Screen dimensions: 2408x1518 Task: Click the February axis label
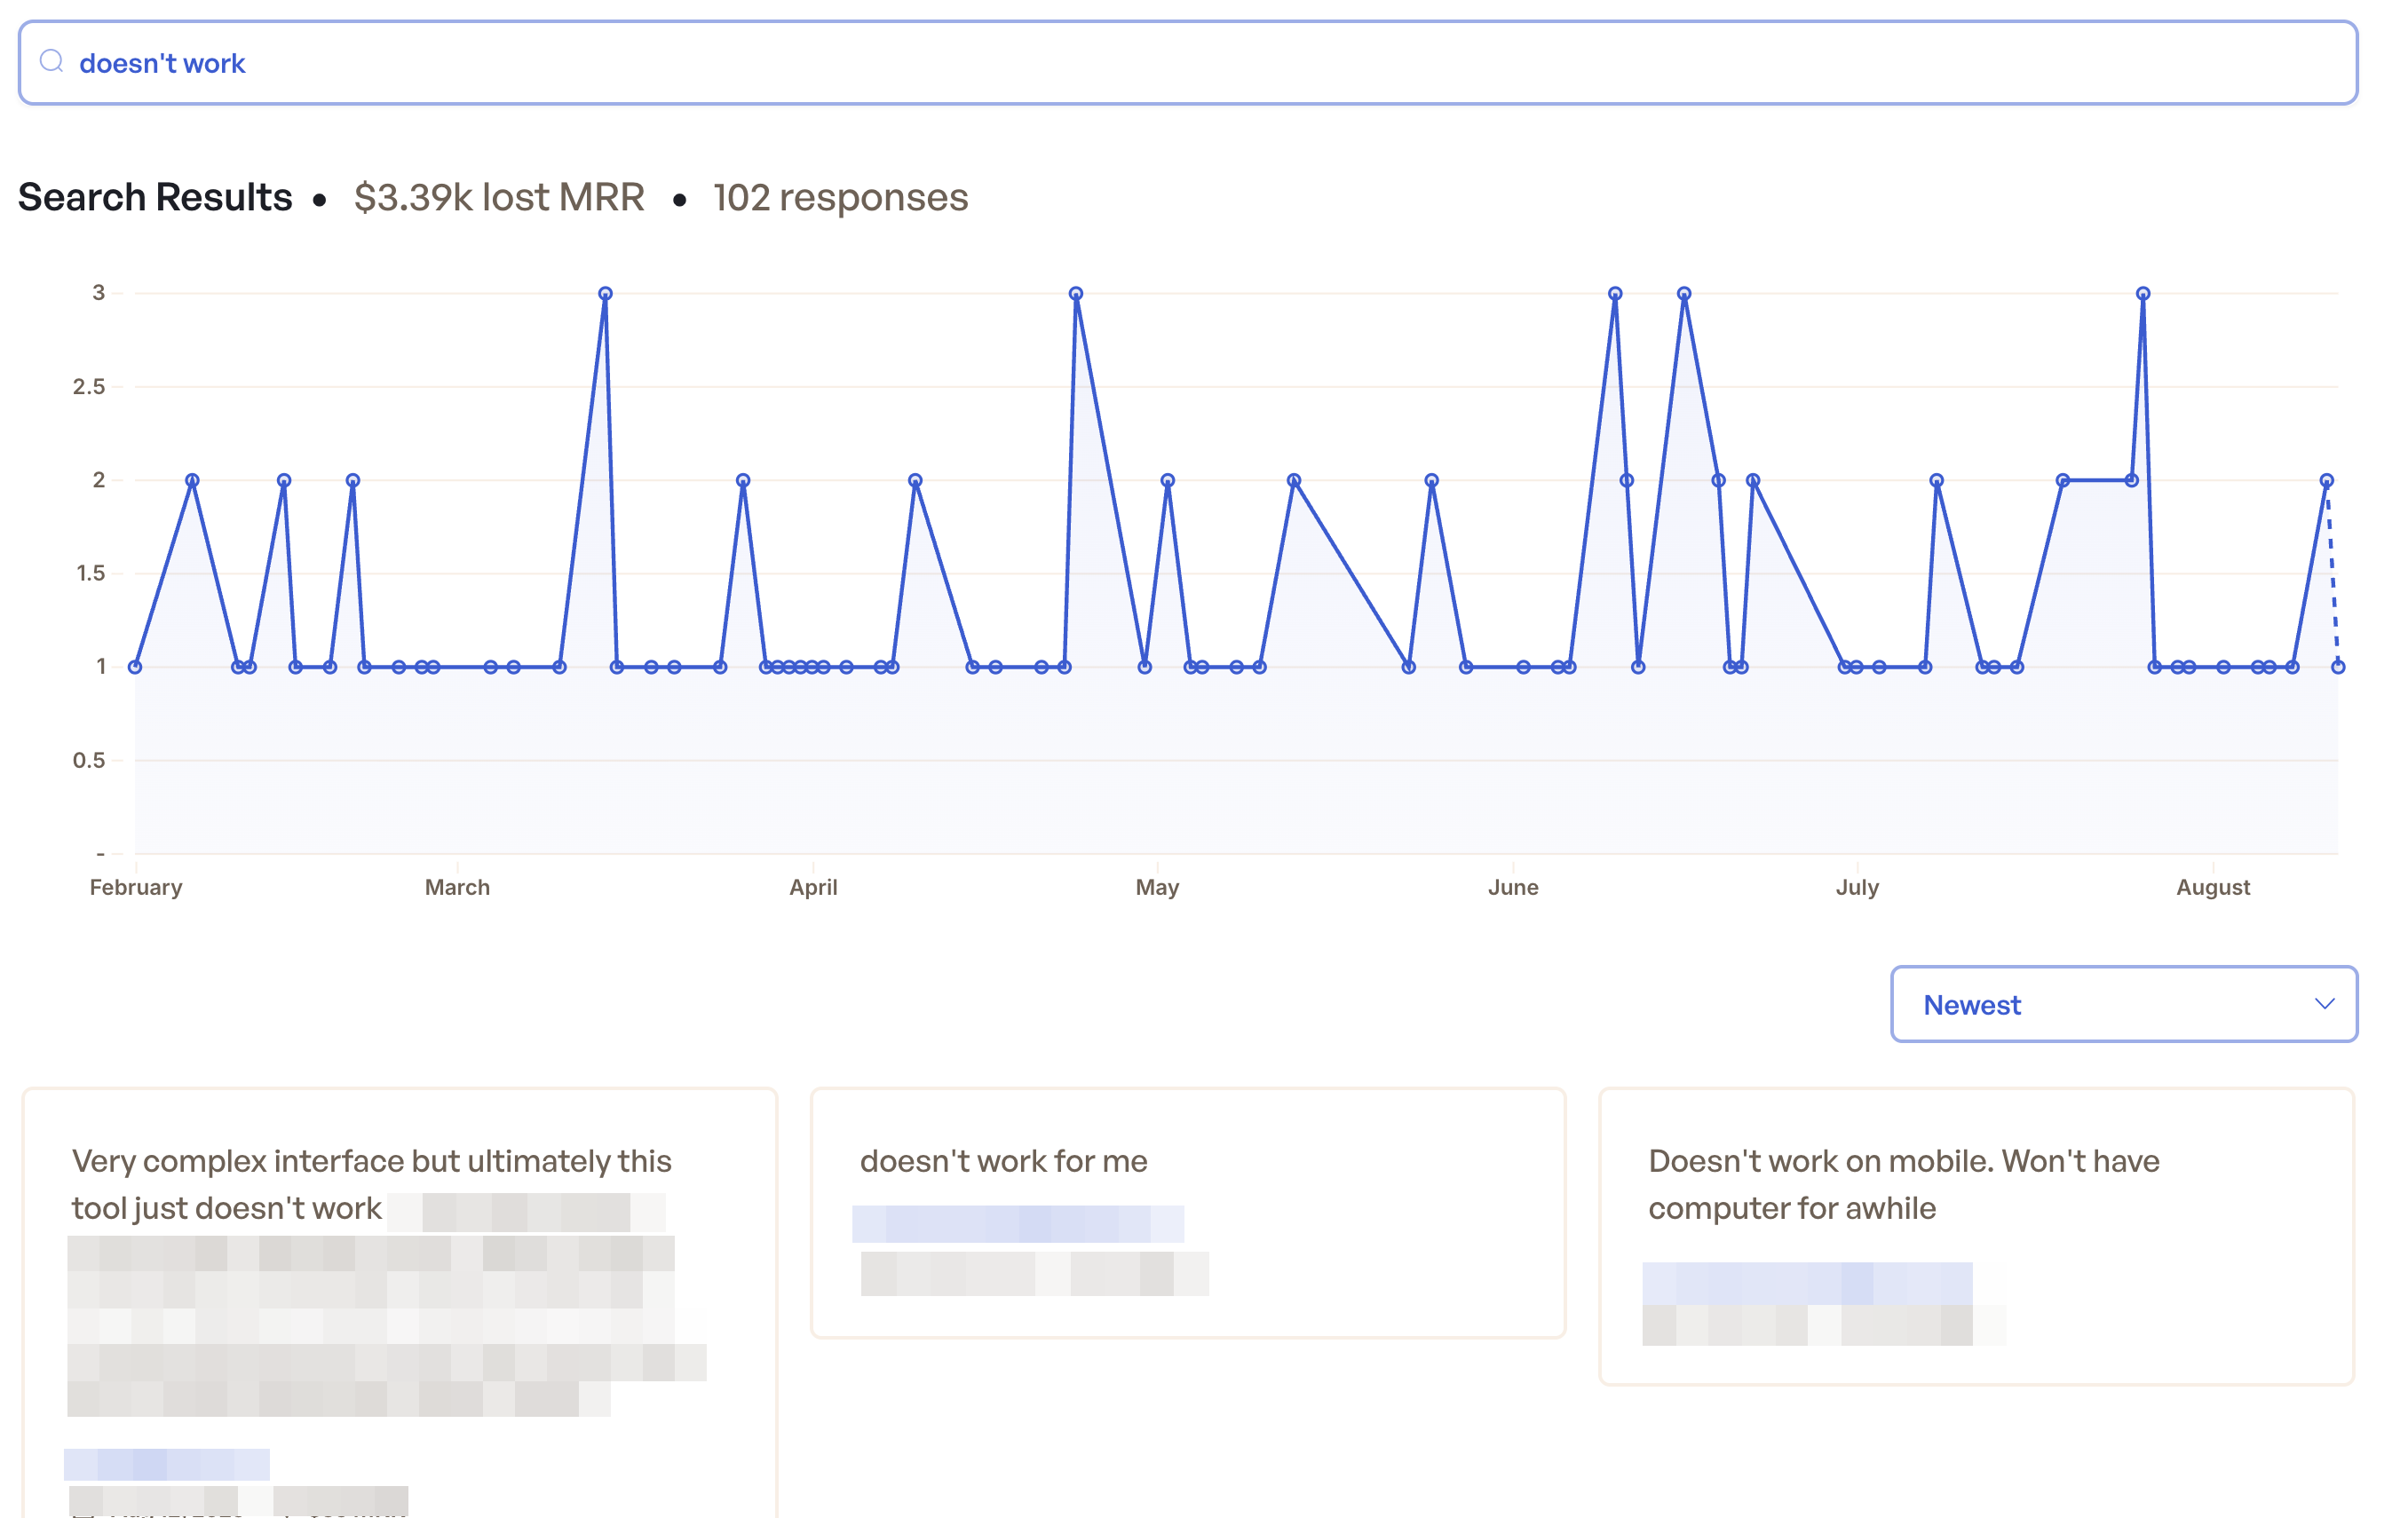[136, 886]
